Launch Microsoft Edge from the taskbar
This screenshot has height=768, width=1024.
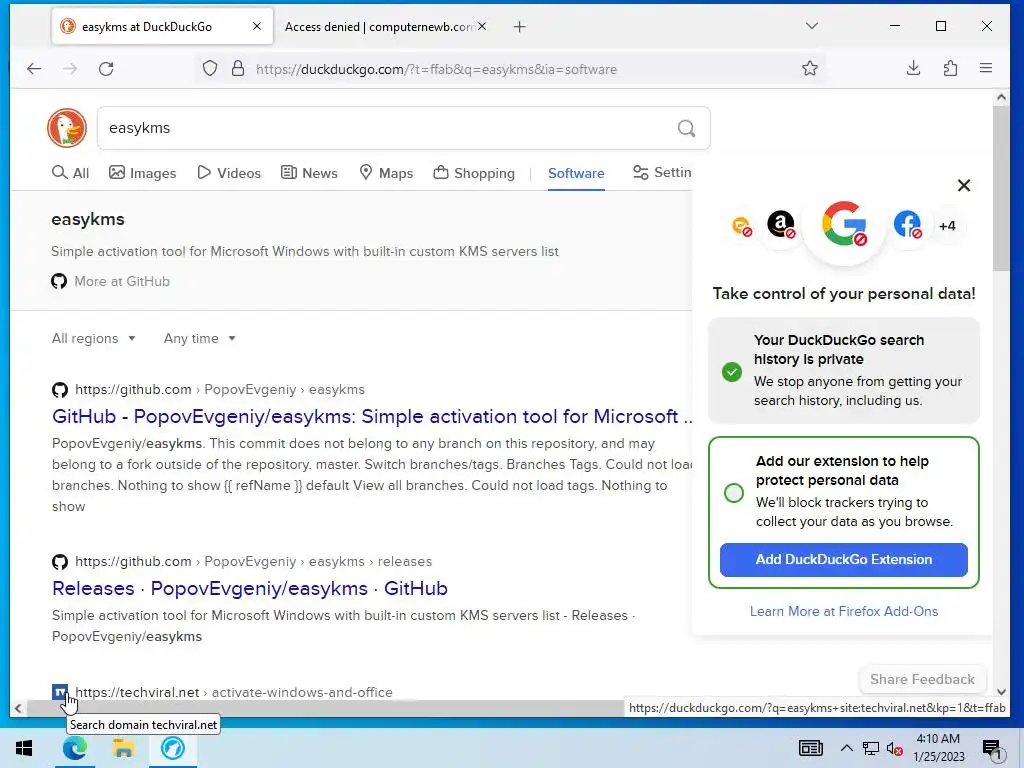coord(75,748)
